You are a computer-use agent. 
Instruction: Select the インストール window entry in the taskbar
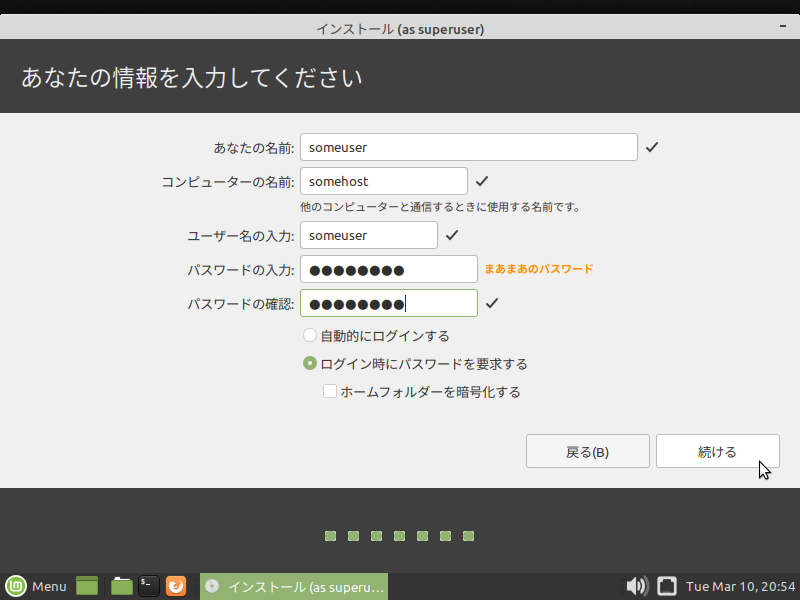[x=294, y=586]
